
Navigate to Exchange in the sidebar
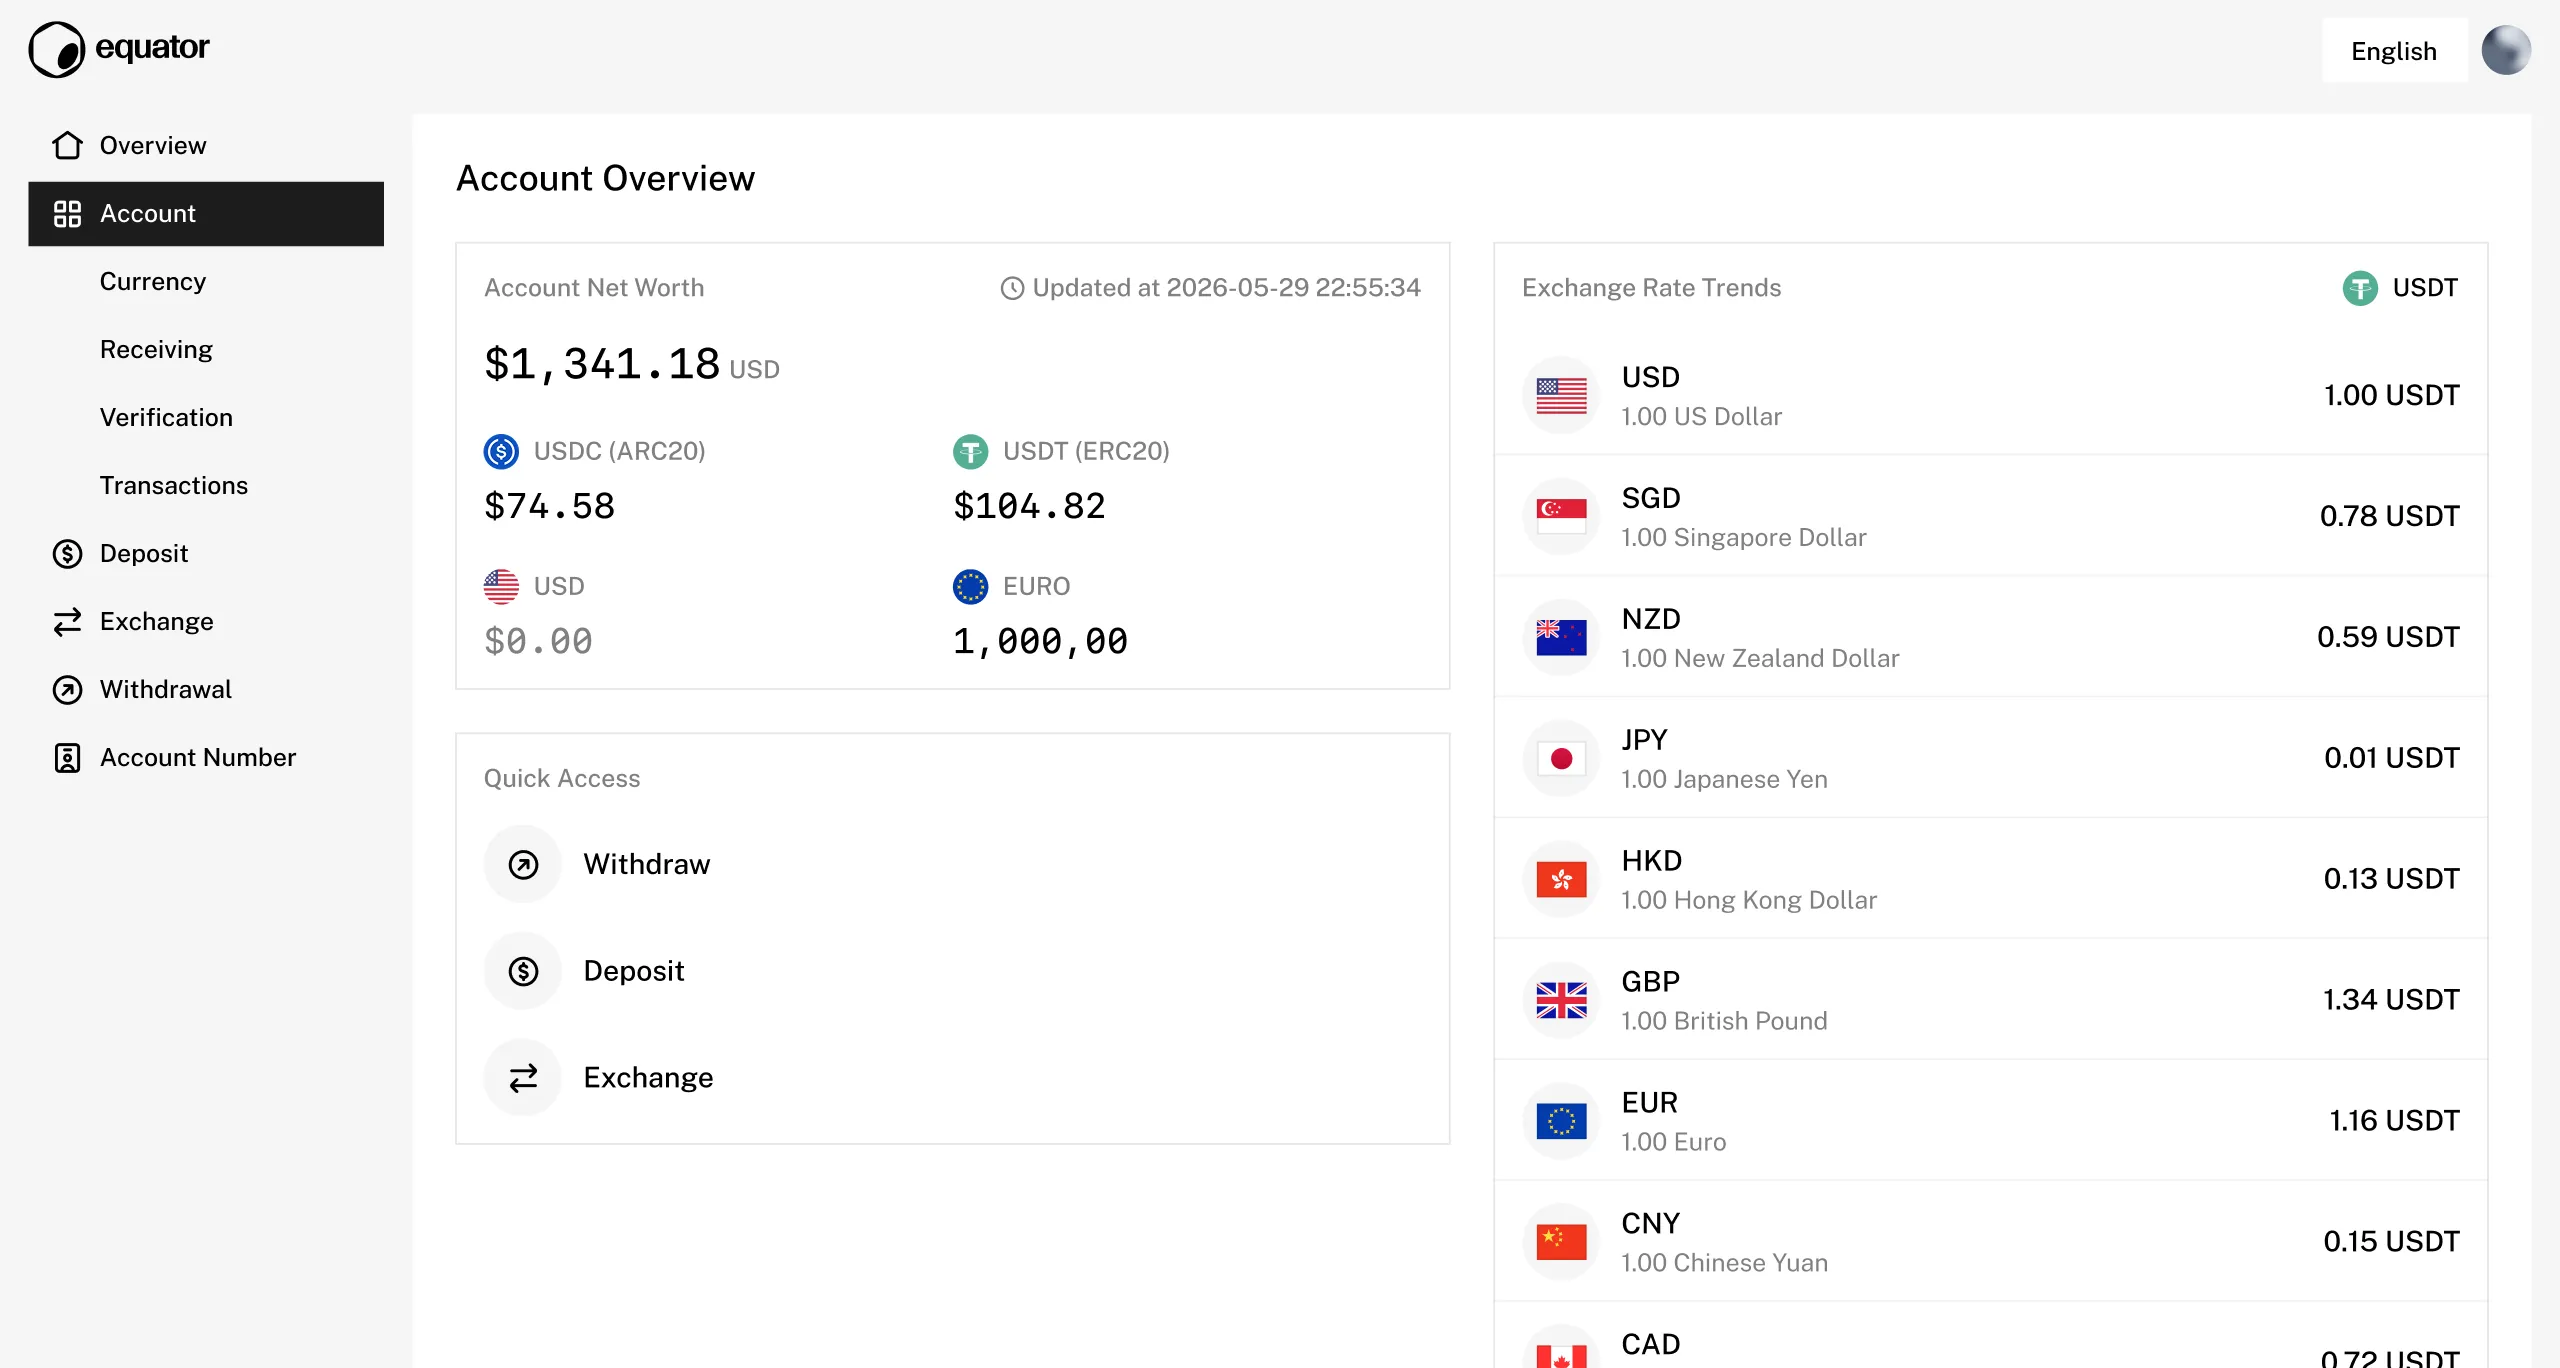click(x=206, y=621)
